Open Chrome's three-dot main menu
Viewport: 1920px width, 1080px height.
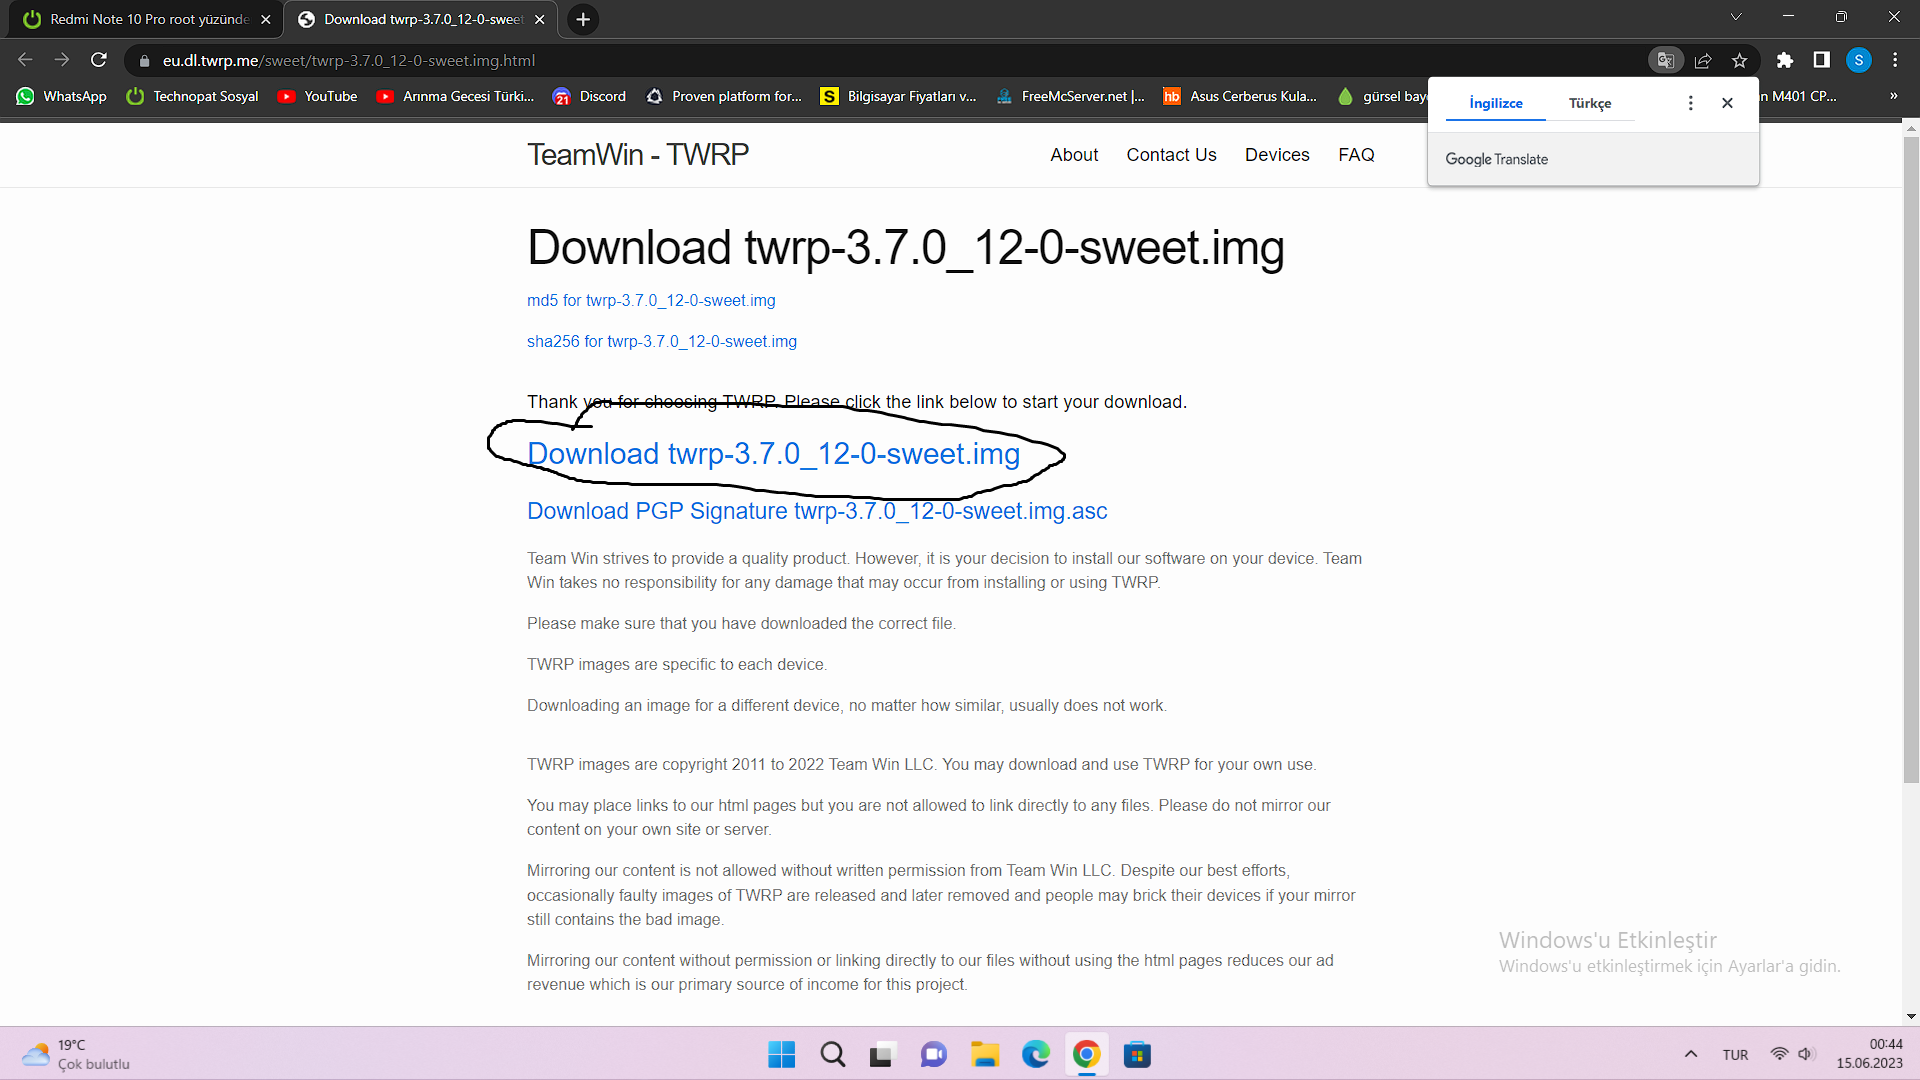click(1895, 60)
